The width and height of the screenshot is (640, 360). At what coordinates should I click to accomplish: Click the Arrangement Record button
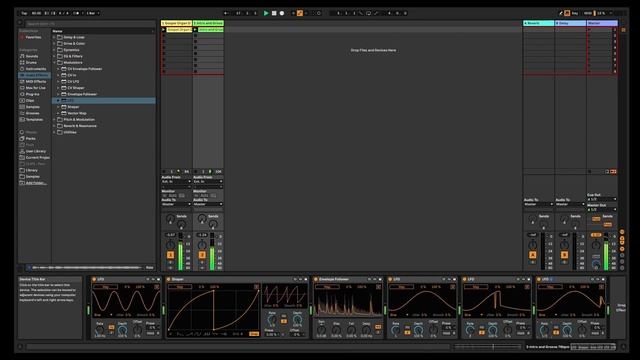[x=282, y=13]
